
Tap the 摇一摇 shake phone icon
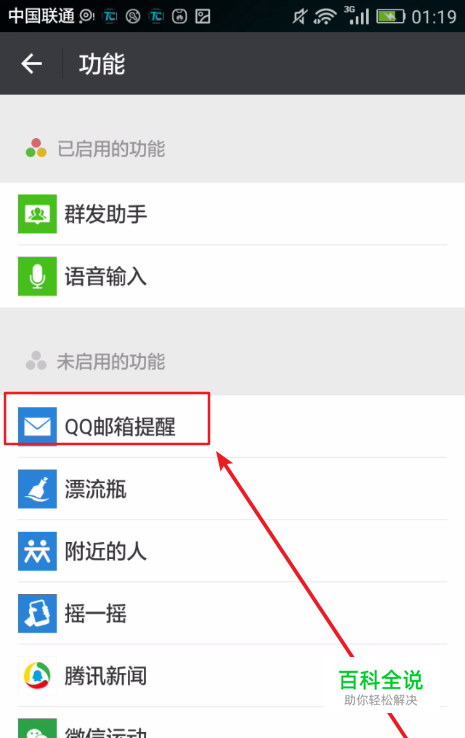[37, 613]
